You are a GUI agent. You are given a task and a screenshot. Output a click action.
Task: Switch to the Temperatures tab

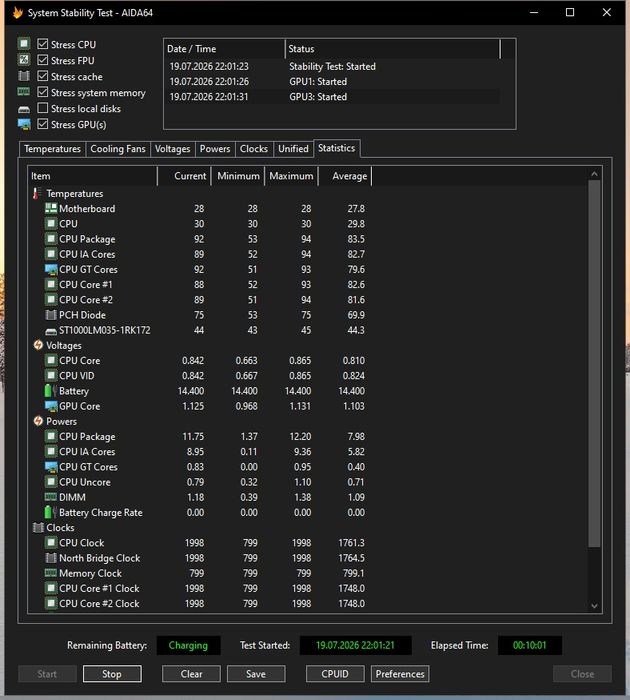click(x=52, y=149)
